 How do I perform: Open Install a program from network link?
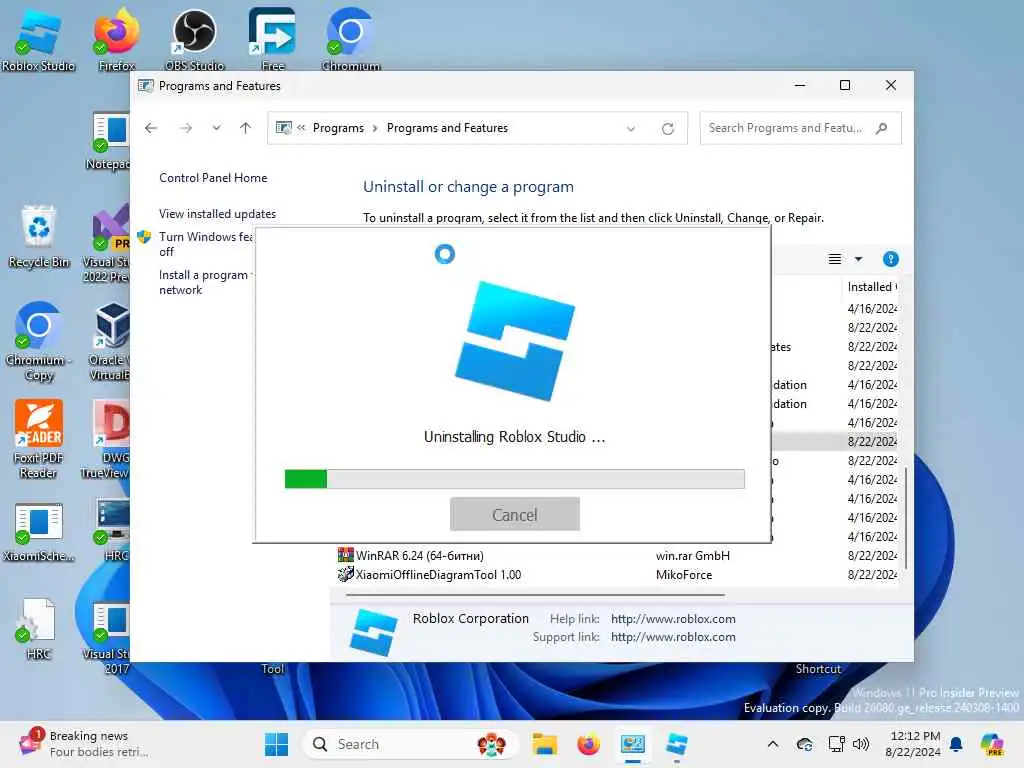pos(204,282)
